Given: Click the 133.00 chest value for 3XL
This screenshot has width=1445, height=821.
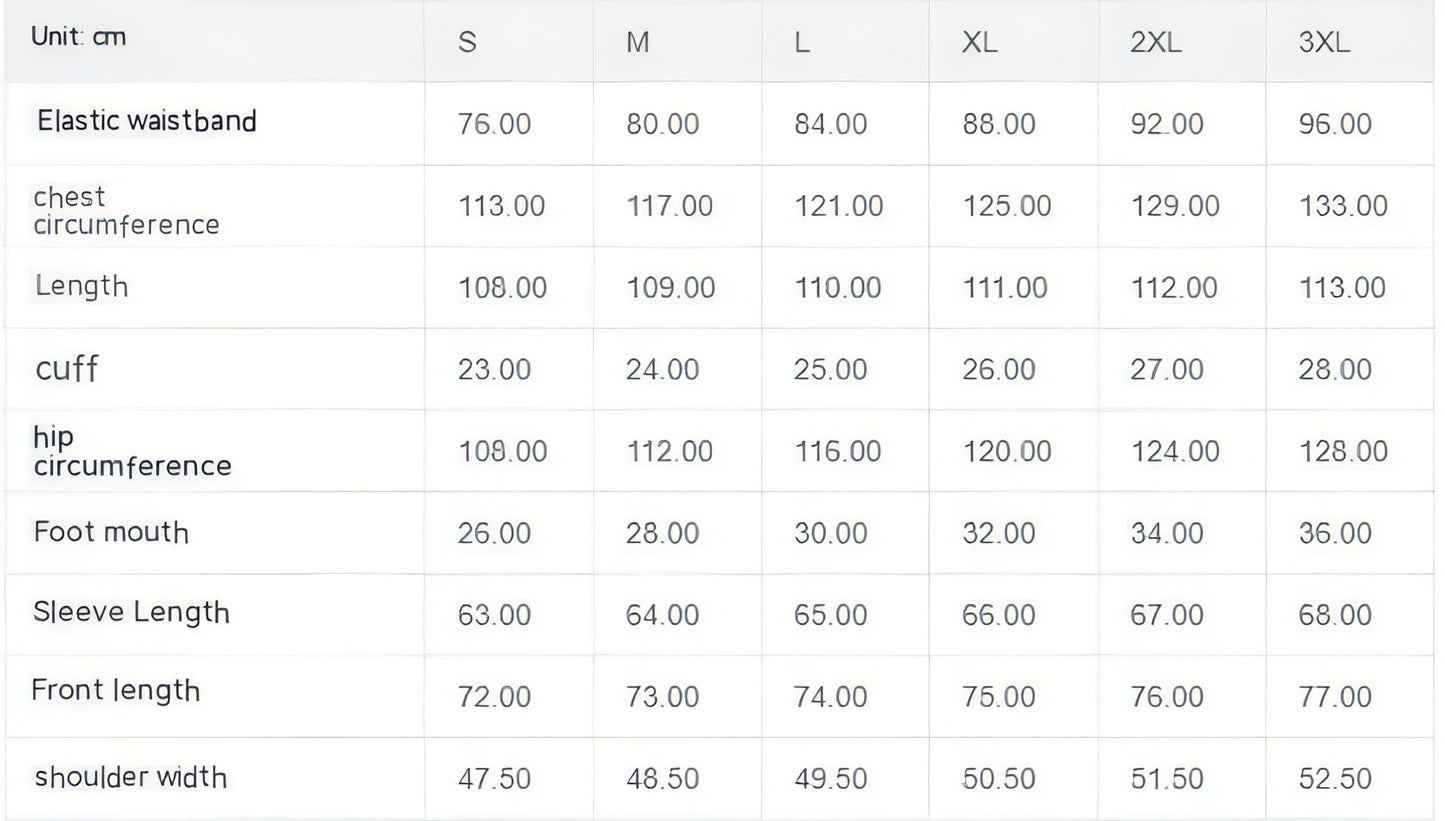Looking at the screenshot, I should tap(1343, 206).
